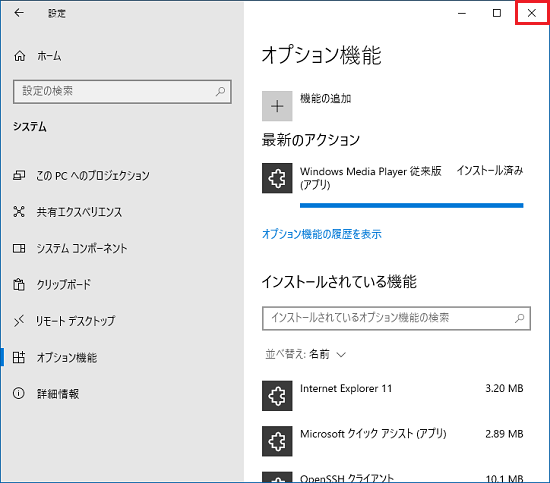
Task: Click the plus 機能の追加 button
Action: (x=277, y=106)
